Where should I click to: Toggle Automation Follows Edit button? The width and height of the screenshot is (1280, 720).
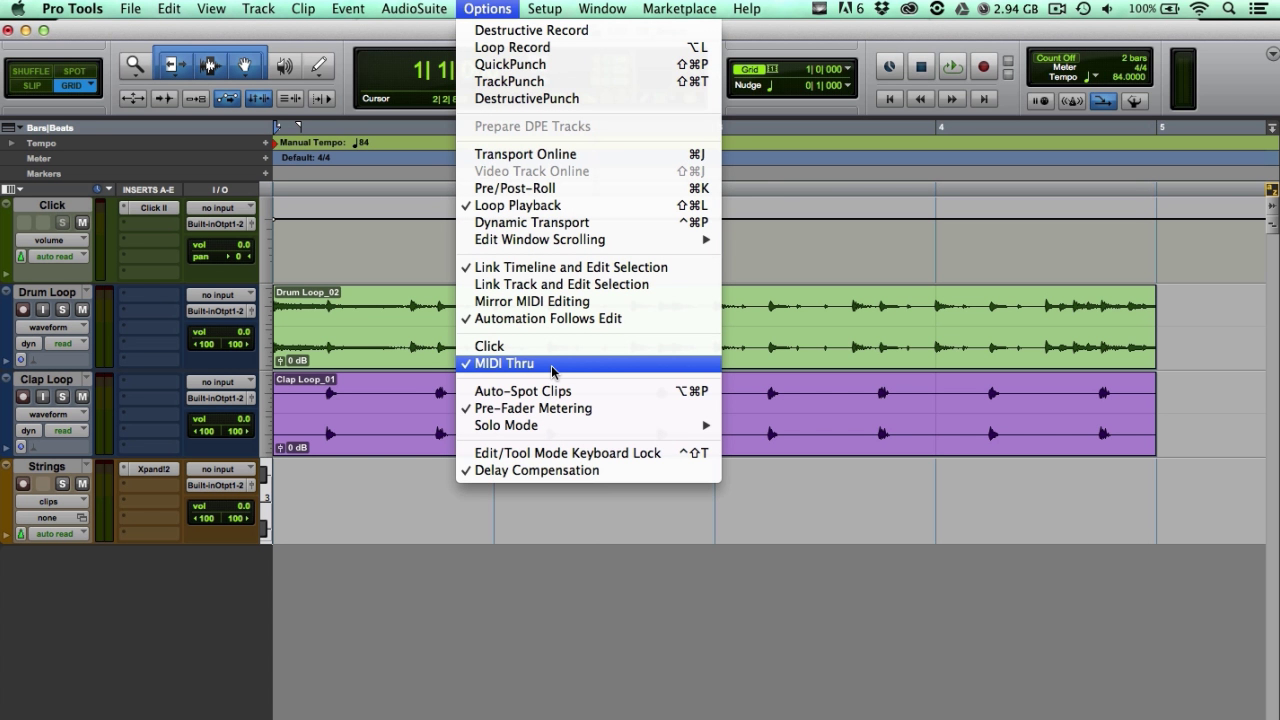(x=227, y=99)
